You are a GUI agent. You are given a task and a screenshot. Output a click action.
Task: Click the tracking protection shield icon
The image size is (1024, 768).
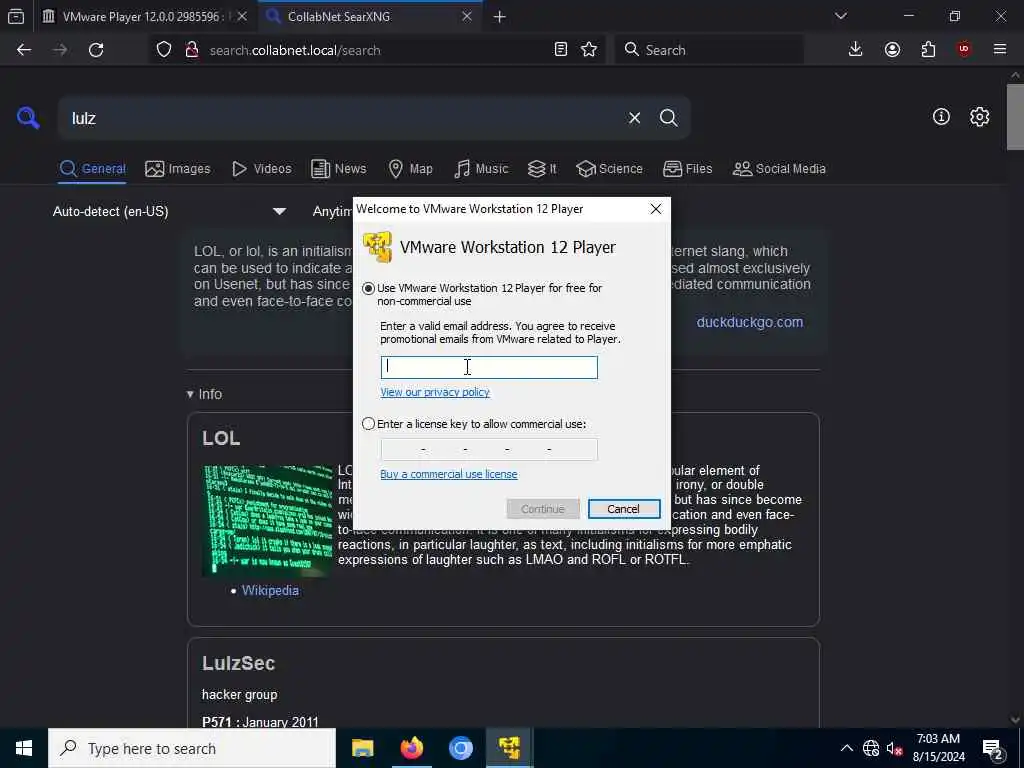pyautogui.click(x=164, y=50)
